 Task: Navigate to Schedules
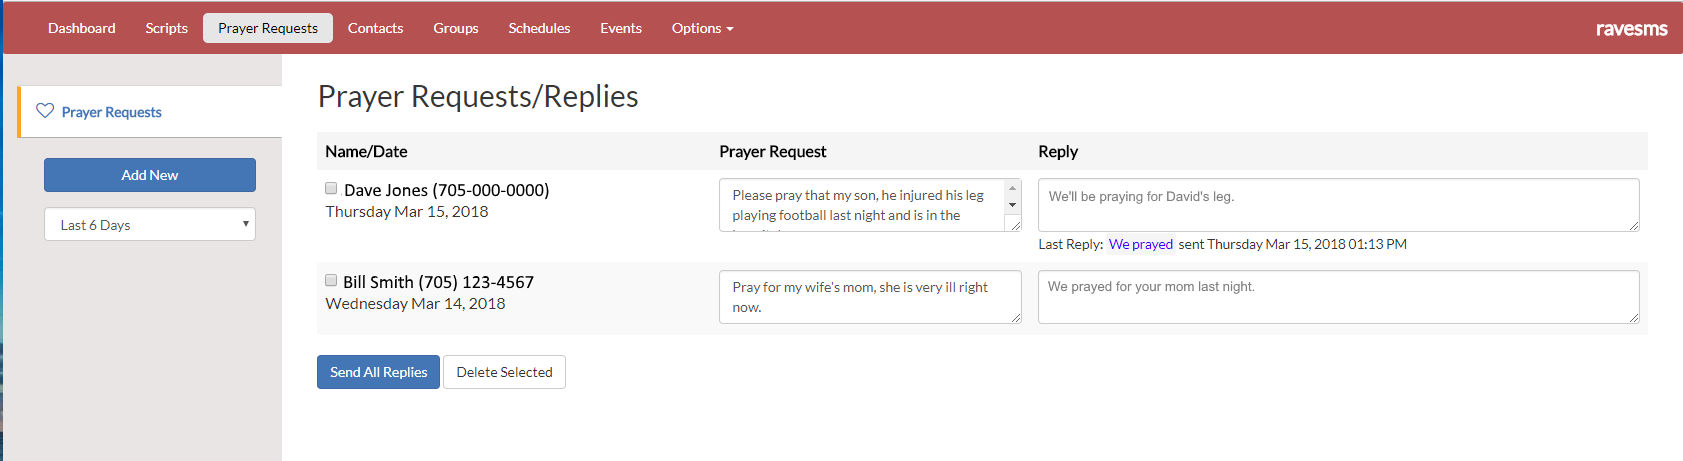coord(539,28)
